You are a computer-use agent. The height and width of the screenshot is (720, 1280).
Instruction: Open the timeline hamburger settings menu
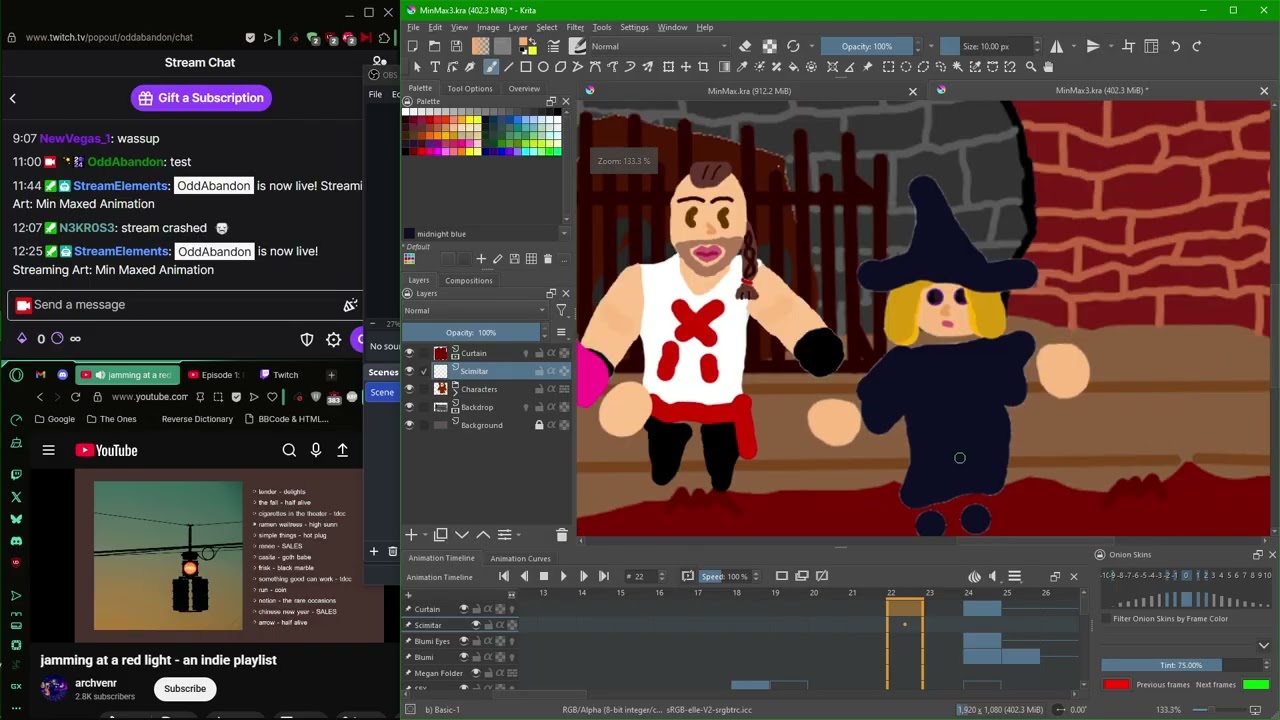[x=1014, y=576]
